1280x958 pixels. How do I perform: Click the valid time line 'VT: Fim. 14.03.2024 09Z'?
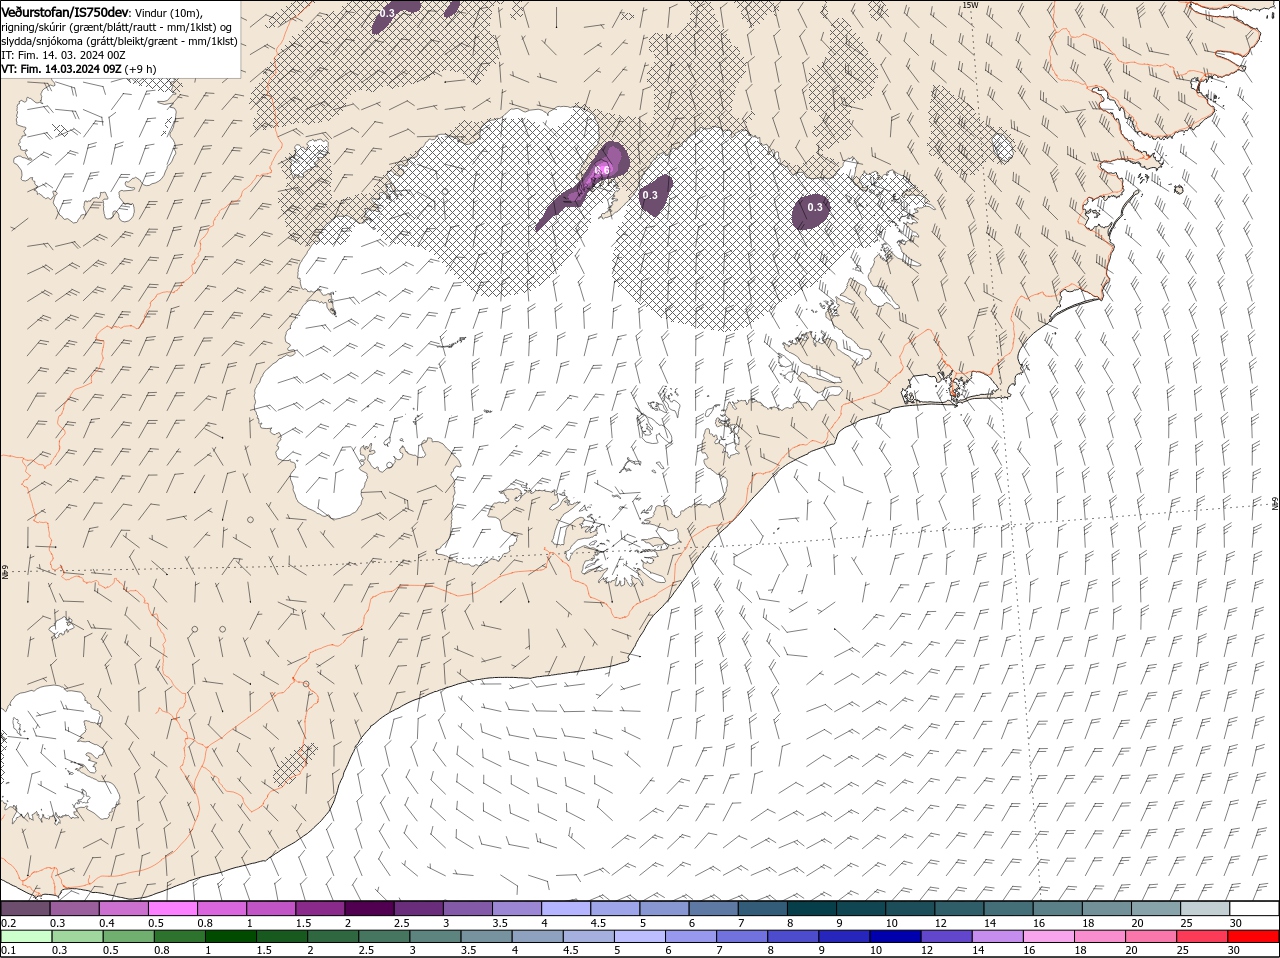[61, 69]
